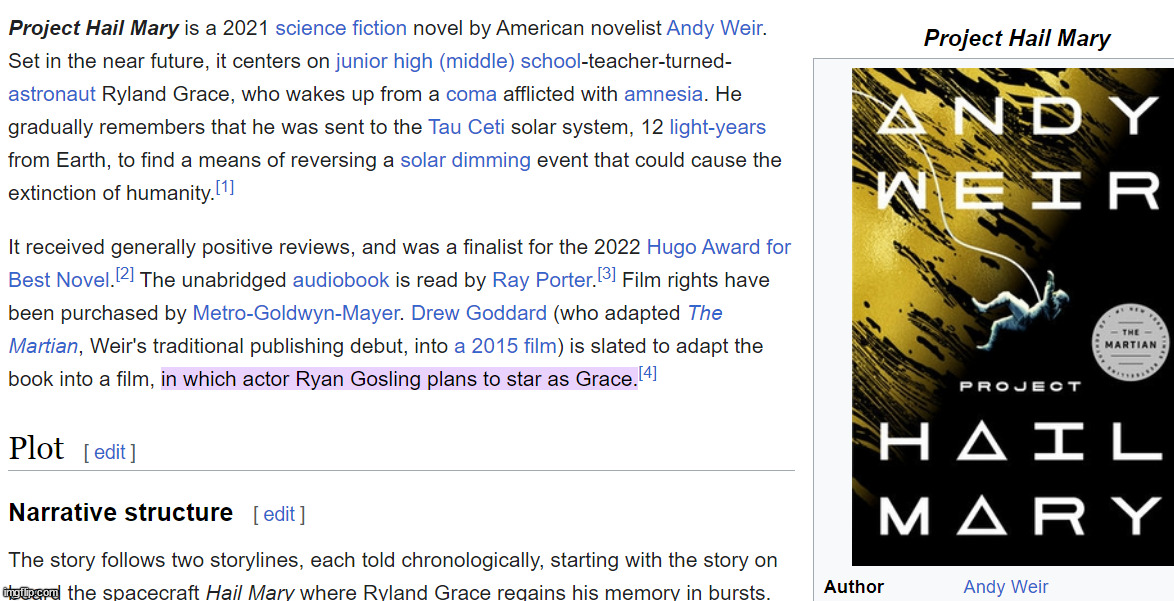Viewport: 1174px width, 601px height.
Task: Click the highlighted Ryan Gosling sentence
Action: point(399,379)
